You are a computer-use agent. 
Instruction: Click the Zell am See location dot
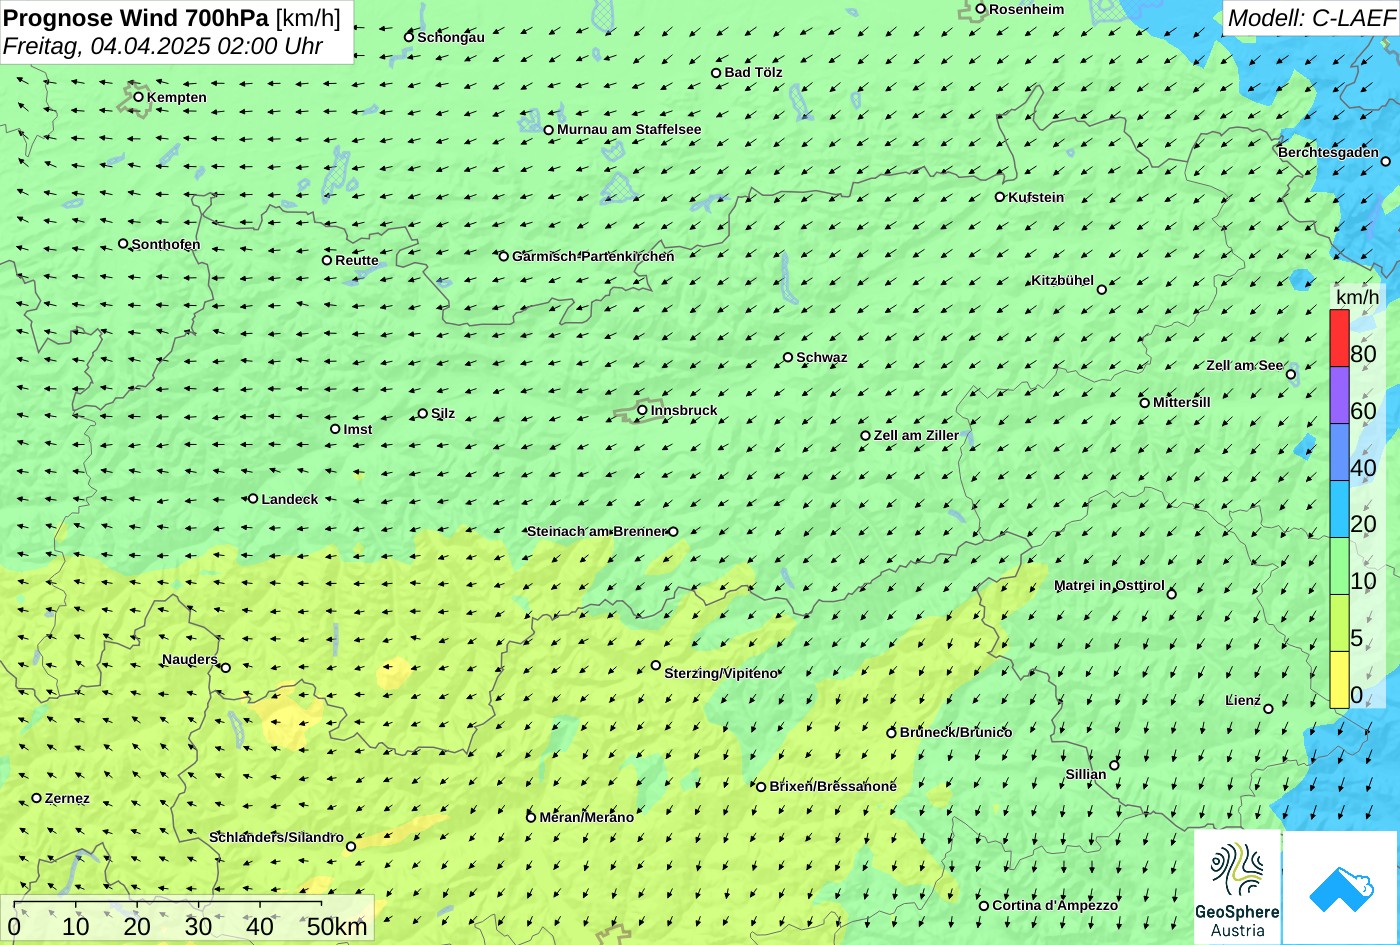click(x=1291, y=374)
